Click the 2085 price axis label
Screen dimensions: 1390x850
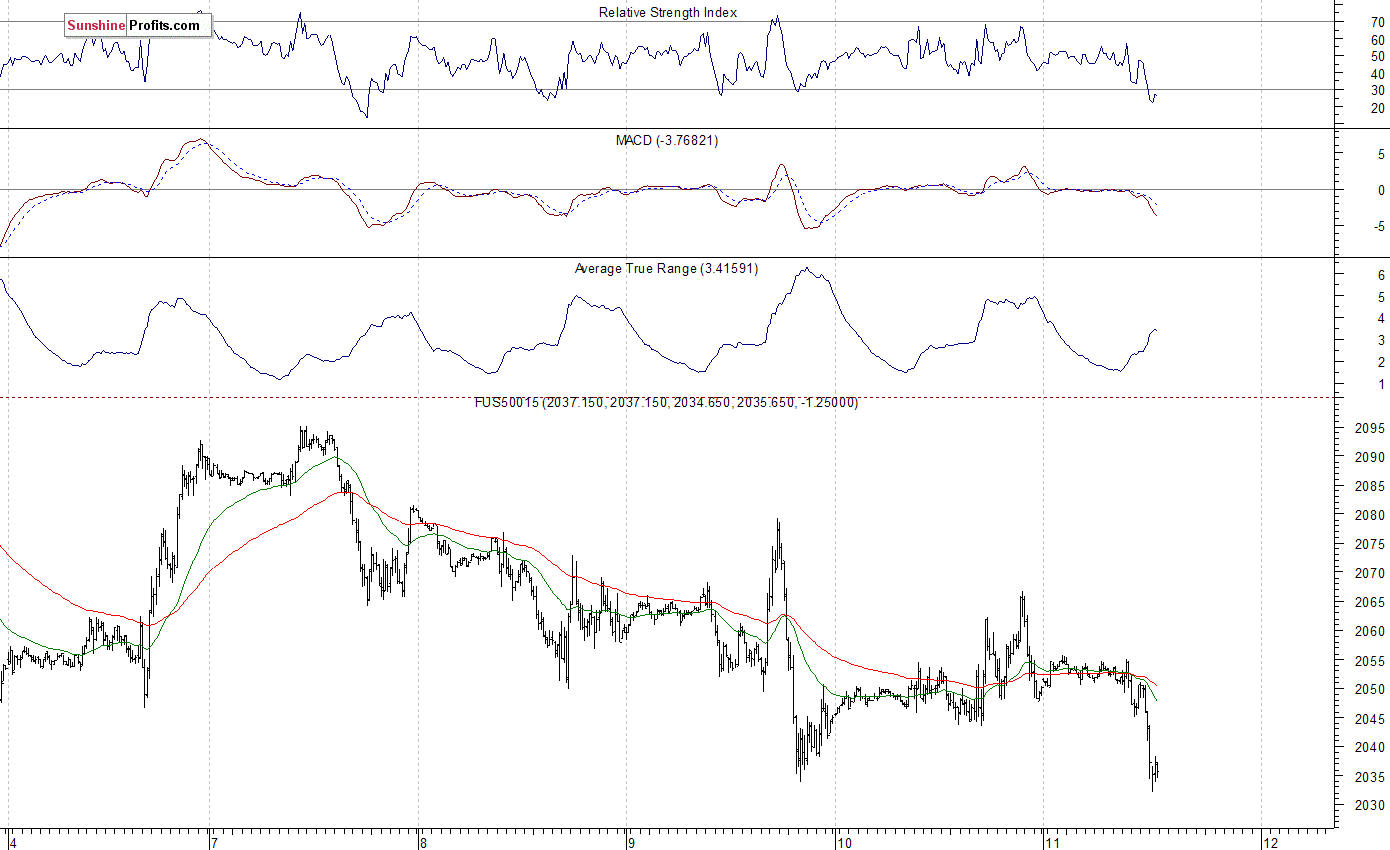tap(1369, 486)
